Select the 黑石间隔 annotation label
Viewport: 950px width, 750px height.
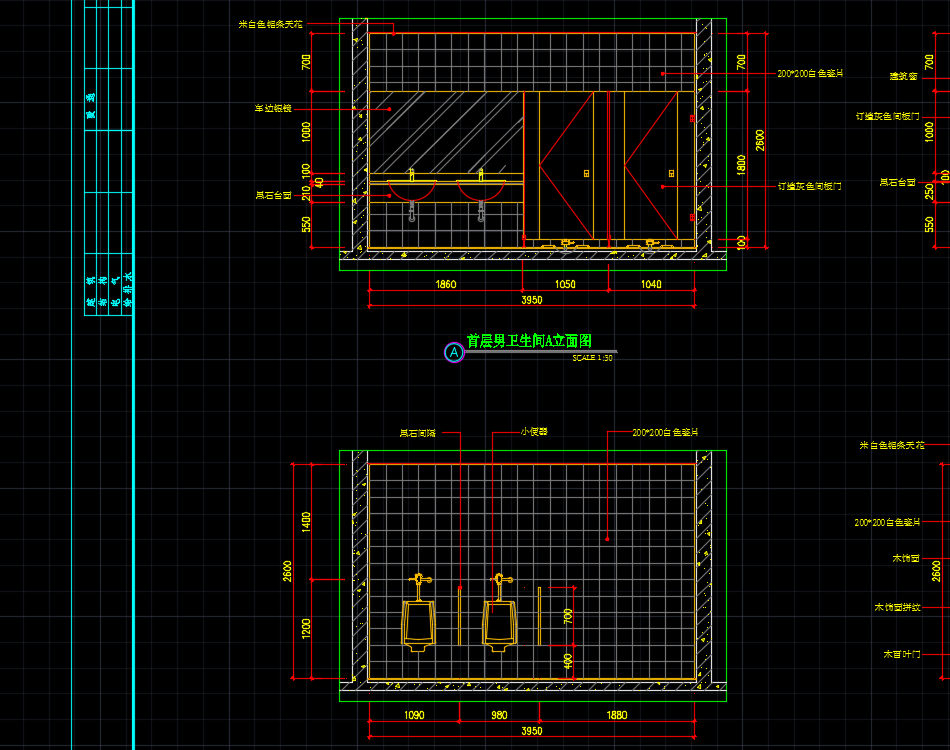418,433
